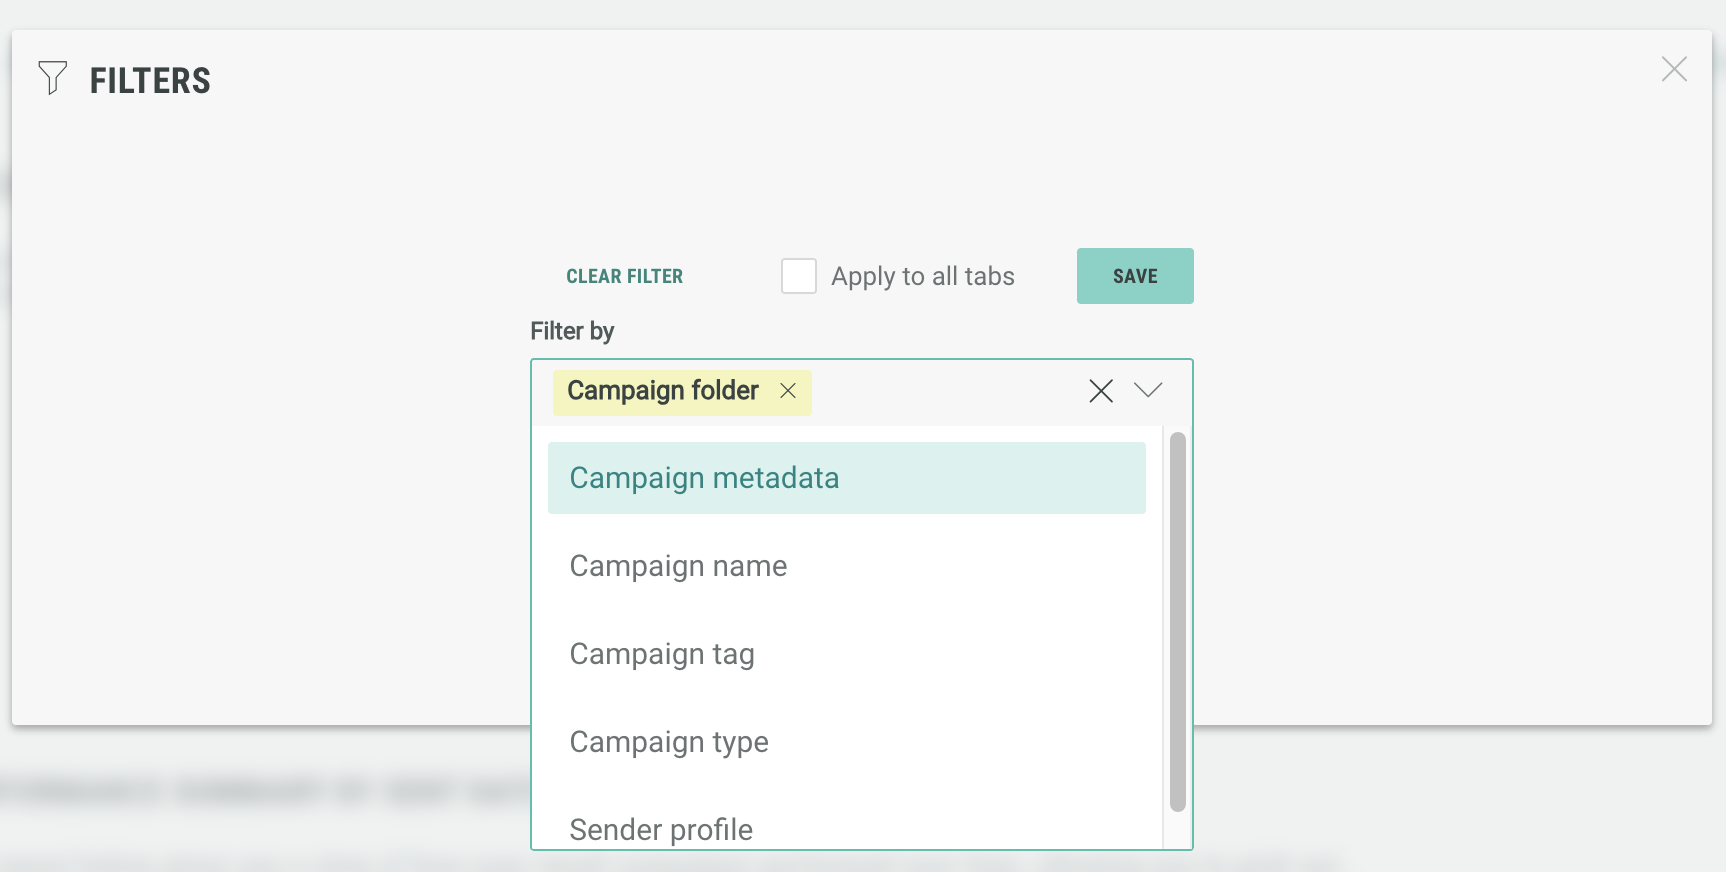Click the funnel filter icon
Image resolution: width=1726 pixels, height=872 pixels.
tap(52, 78)
